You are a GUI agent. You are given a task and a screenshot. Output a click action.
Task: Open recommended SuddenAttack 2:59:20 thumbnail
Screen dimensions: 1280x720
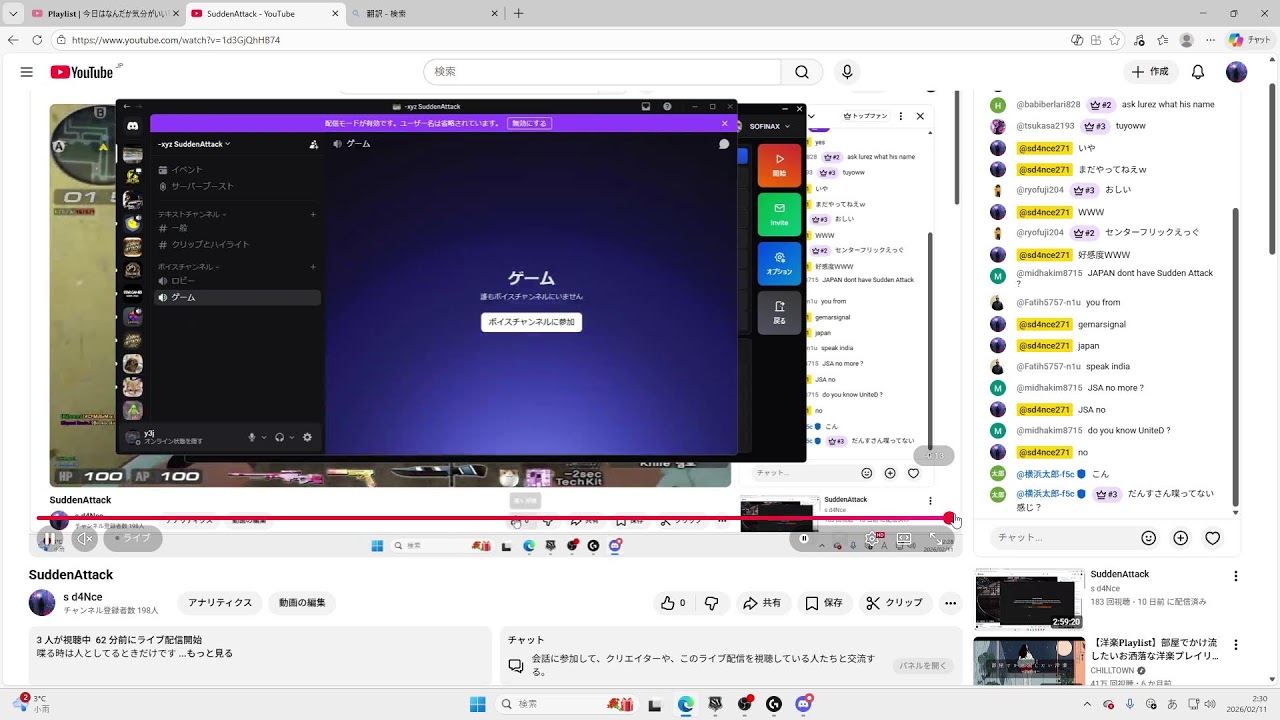pyautogui.click(x=1029, y=599)
